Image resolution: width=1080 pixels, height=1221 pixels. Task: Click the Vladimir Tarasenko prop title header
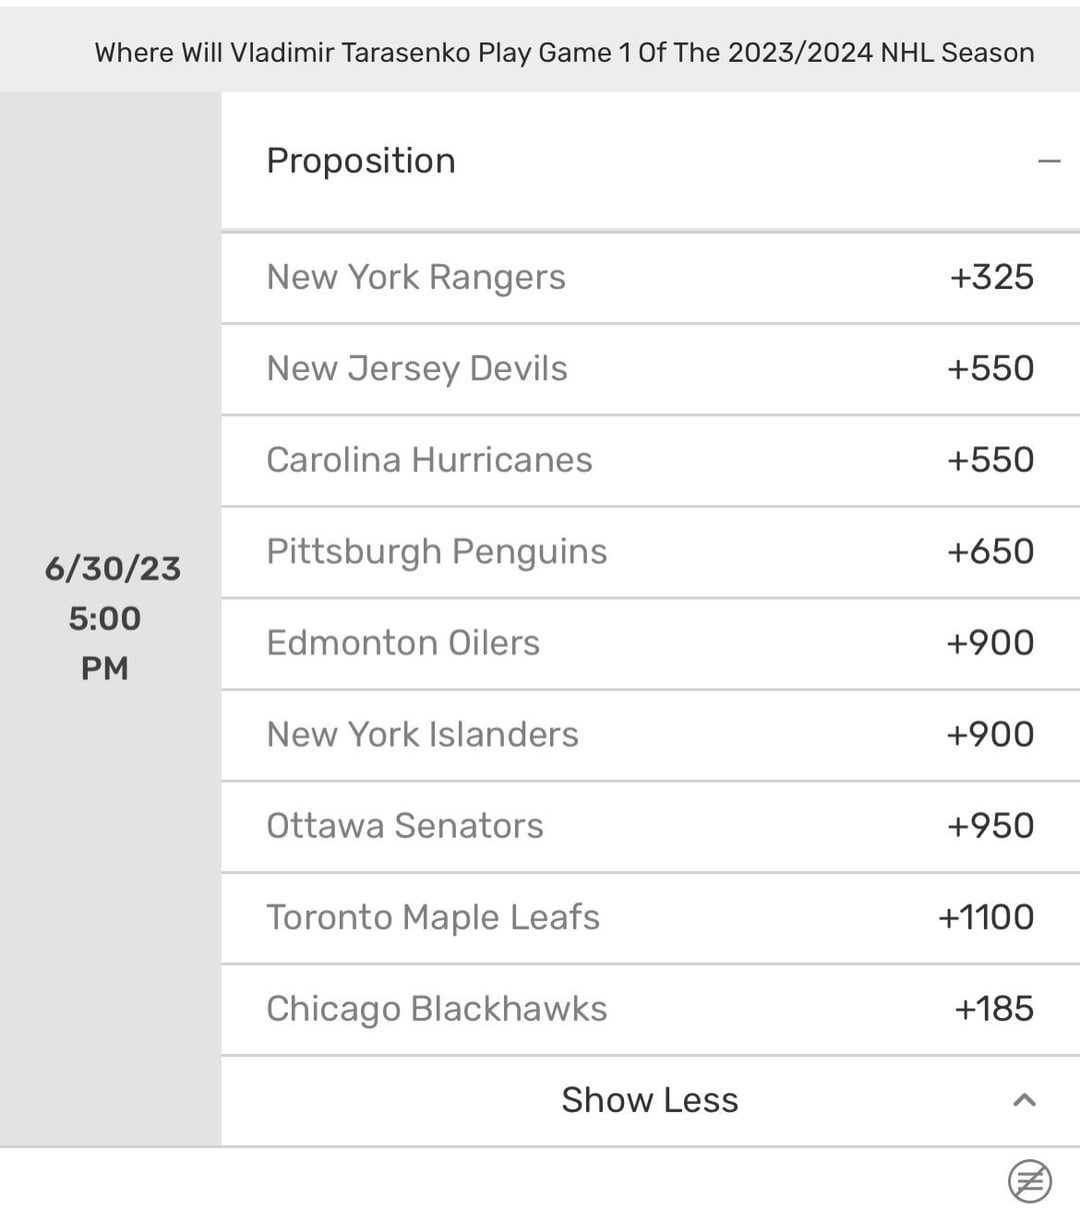[564, 53]
